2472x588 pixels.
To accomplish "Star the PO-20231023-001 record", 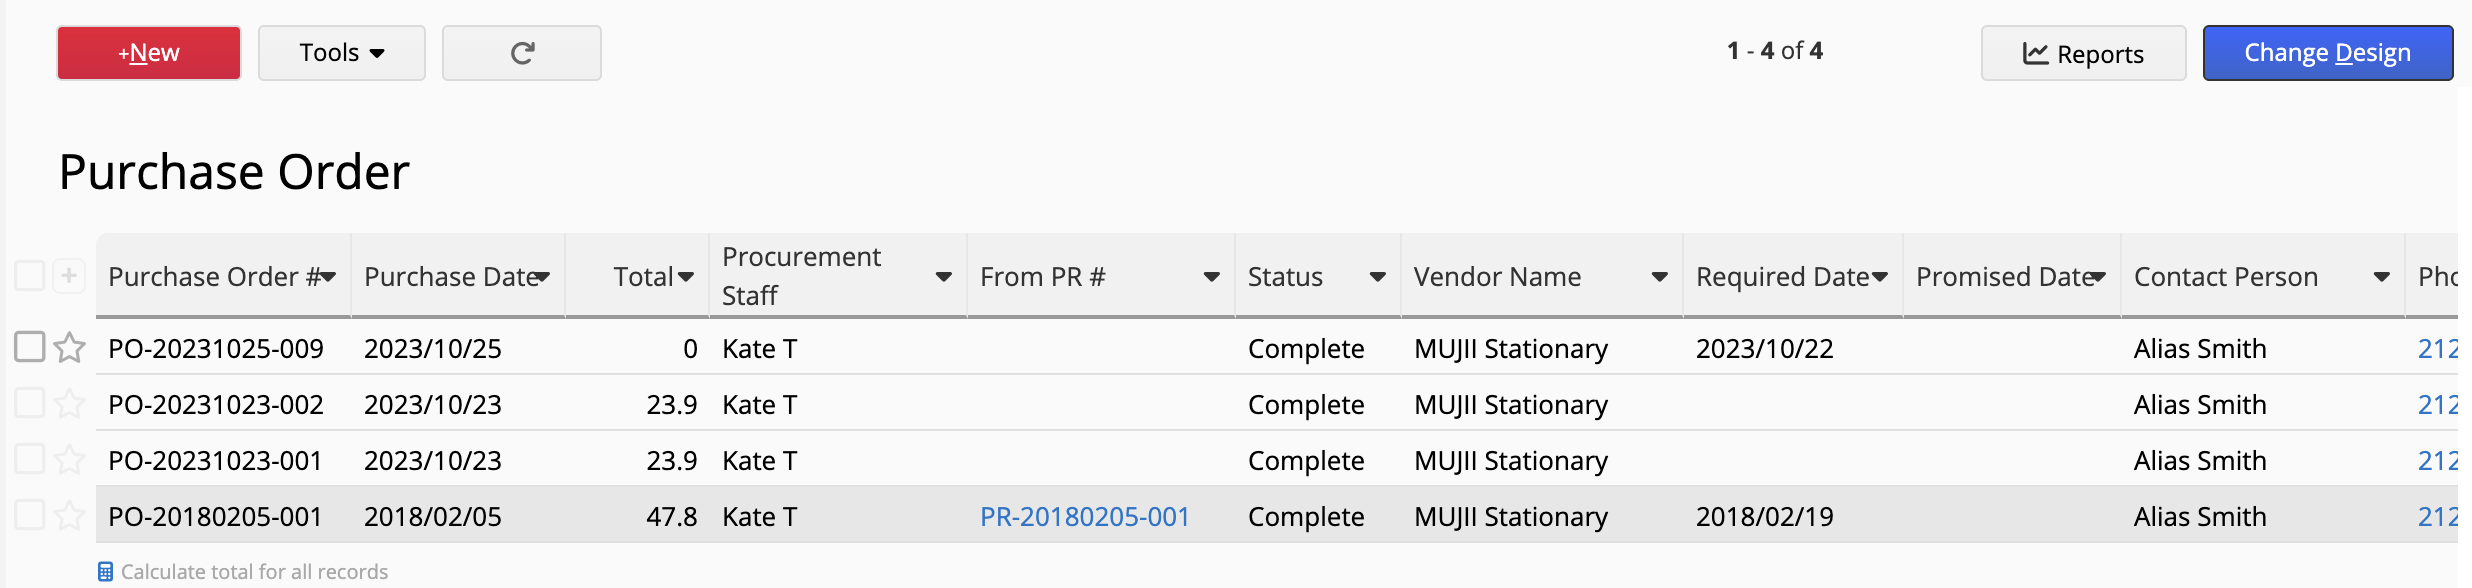I will pos(69,460).
